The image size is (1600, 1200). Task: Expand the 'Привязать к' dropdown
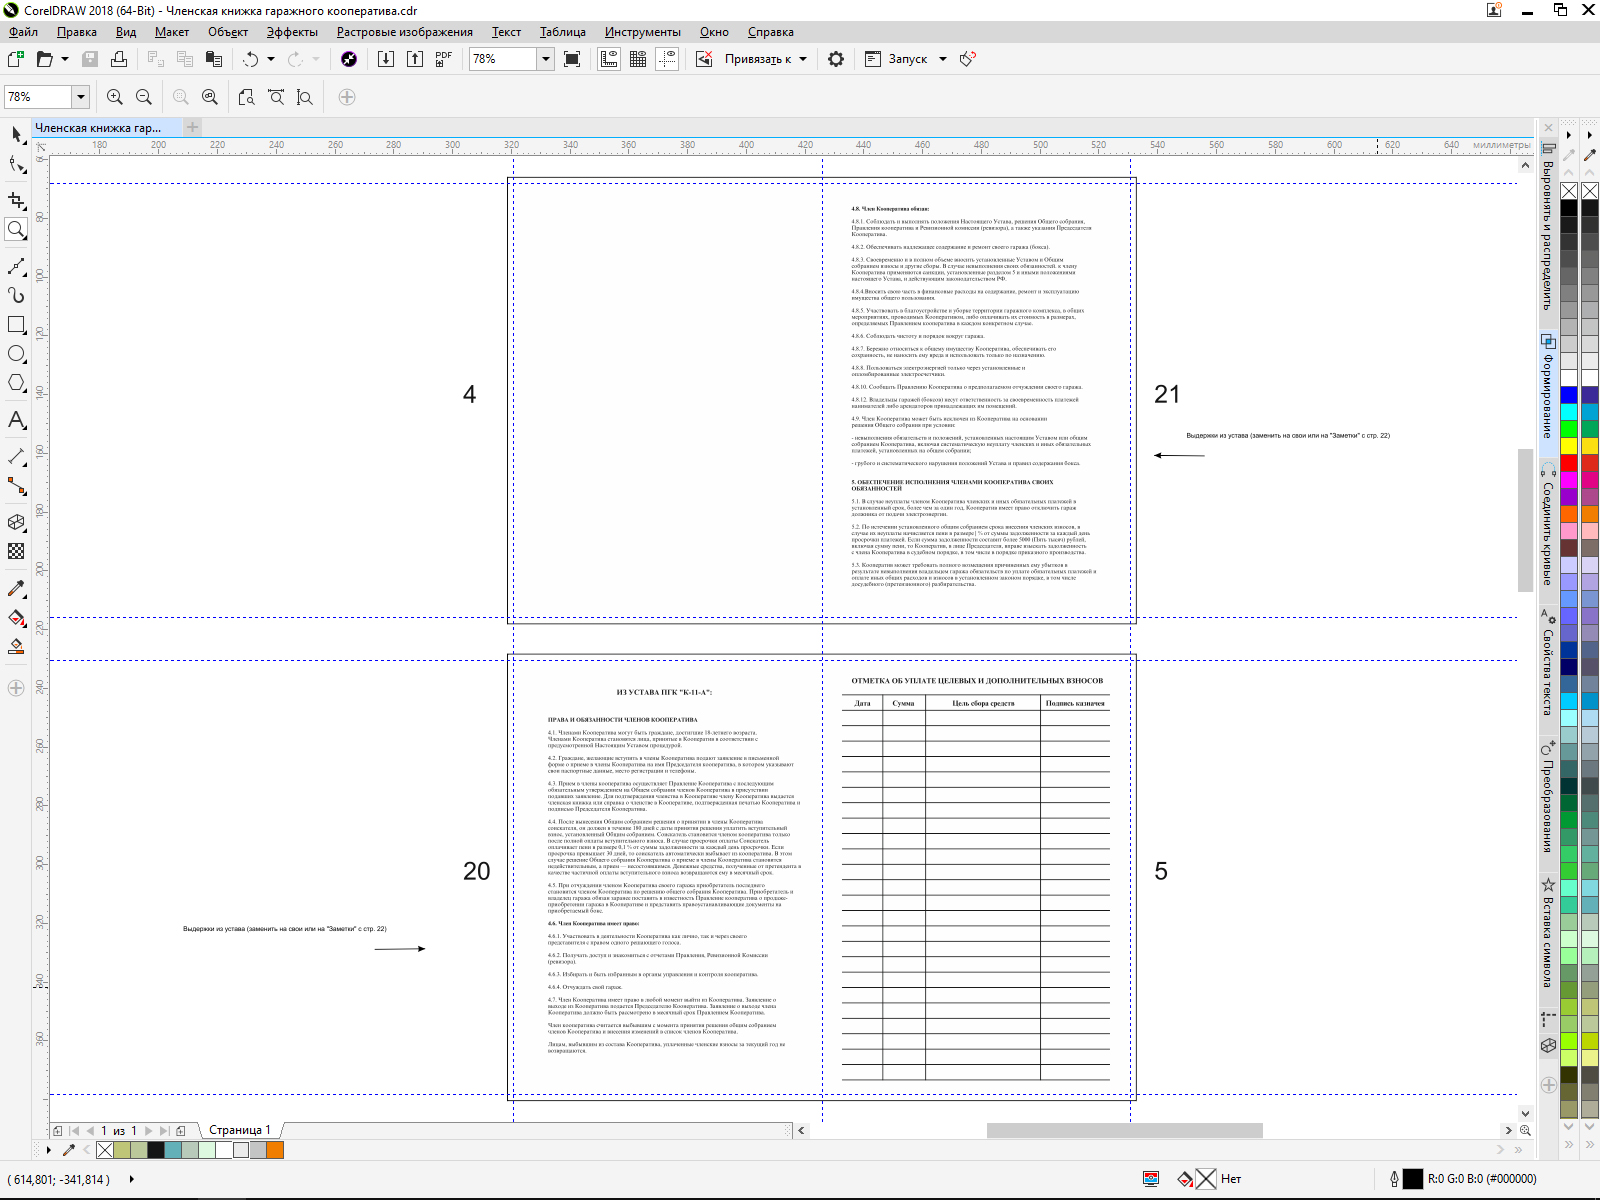tap(802, 59)
